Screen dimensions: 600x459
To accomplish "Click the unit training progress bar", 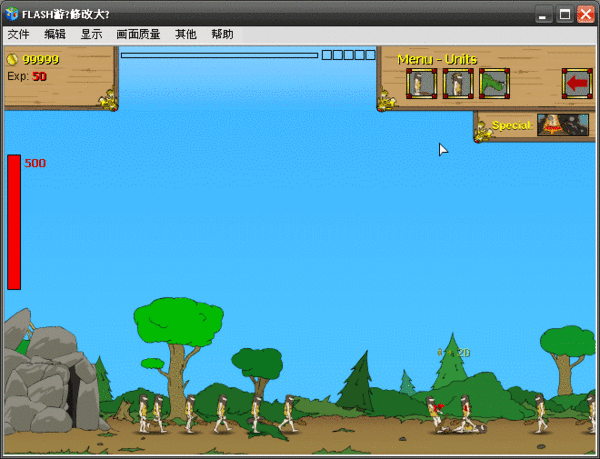I will pyautogui.click(x=219, y=55).
